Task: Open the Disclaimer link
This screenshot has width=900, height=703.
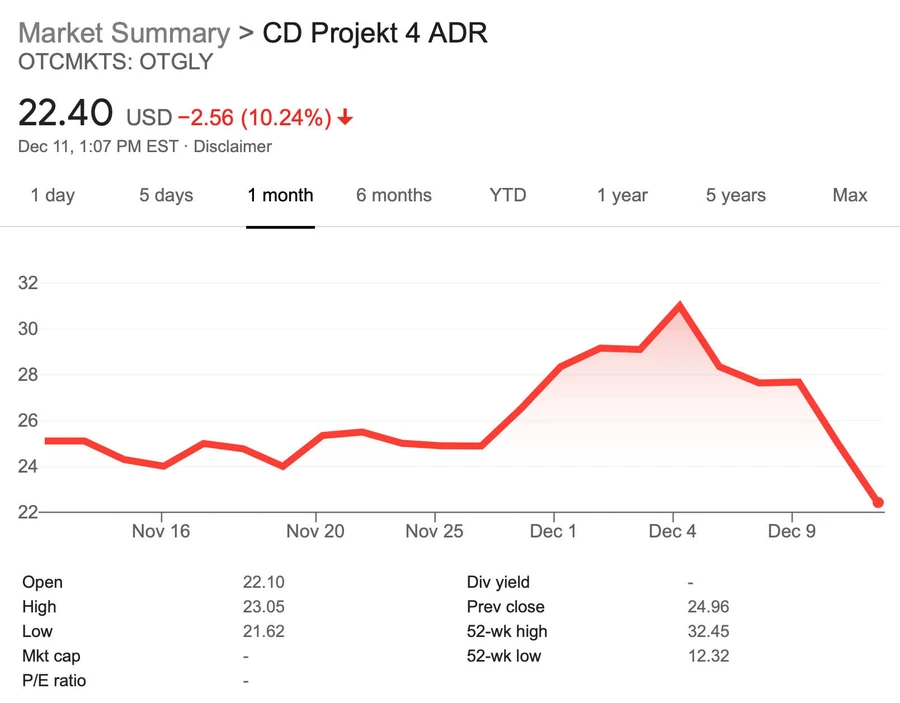Action: point(232,146)
